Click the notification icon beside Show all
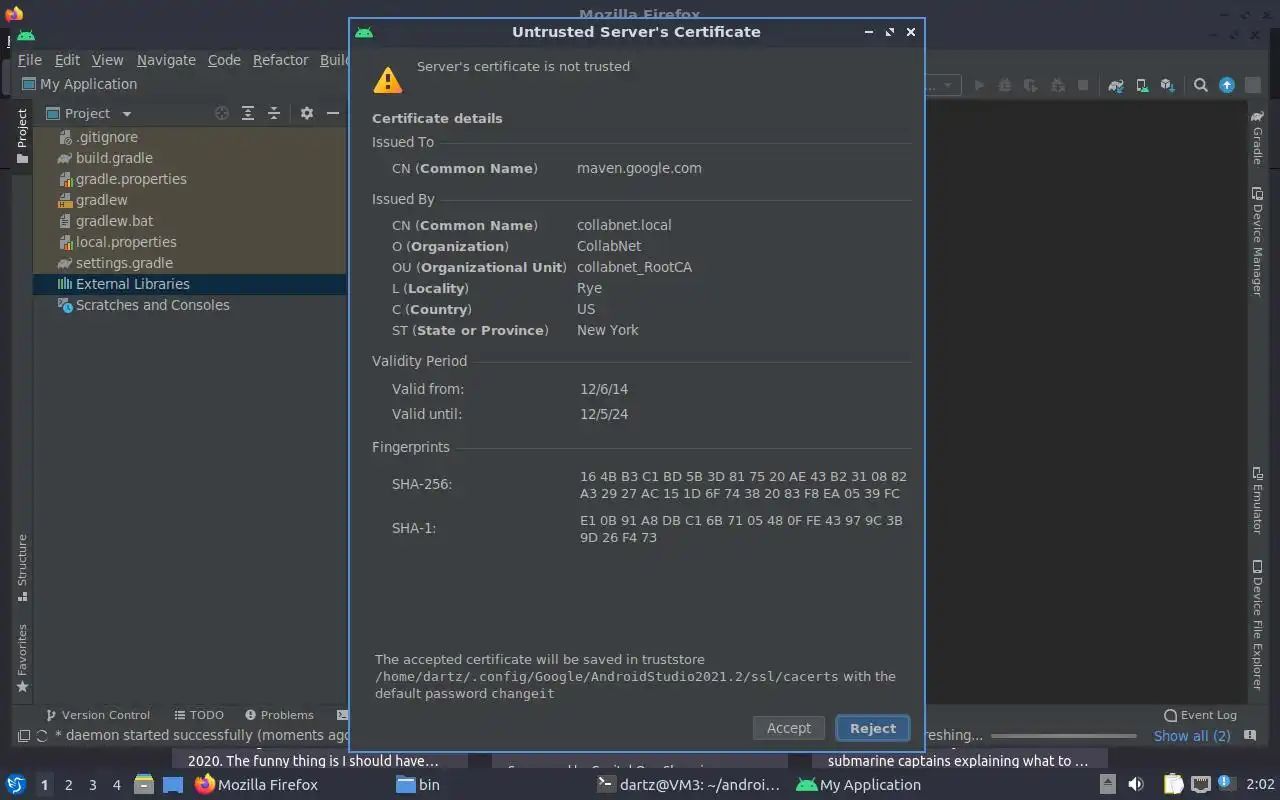The image size is (1280, 800). point(1250,736)
